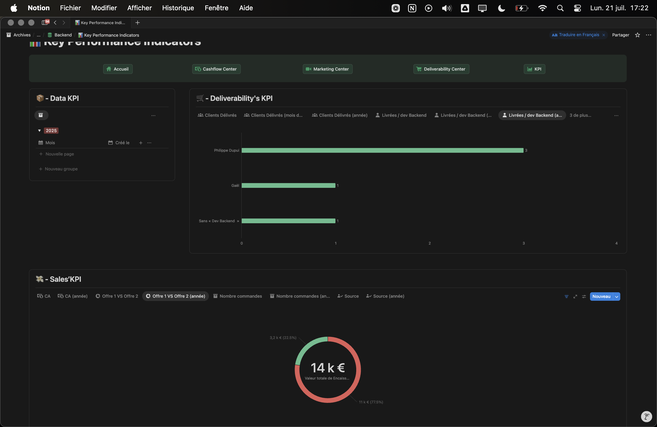Open a new tab with the plus icon
The width and height of the screenshot is (657, 427).
(137, 22)
